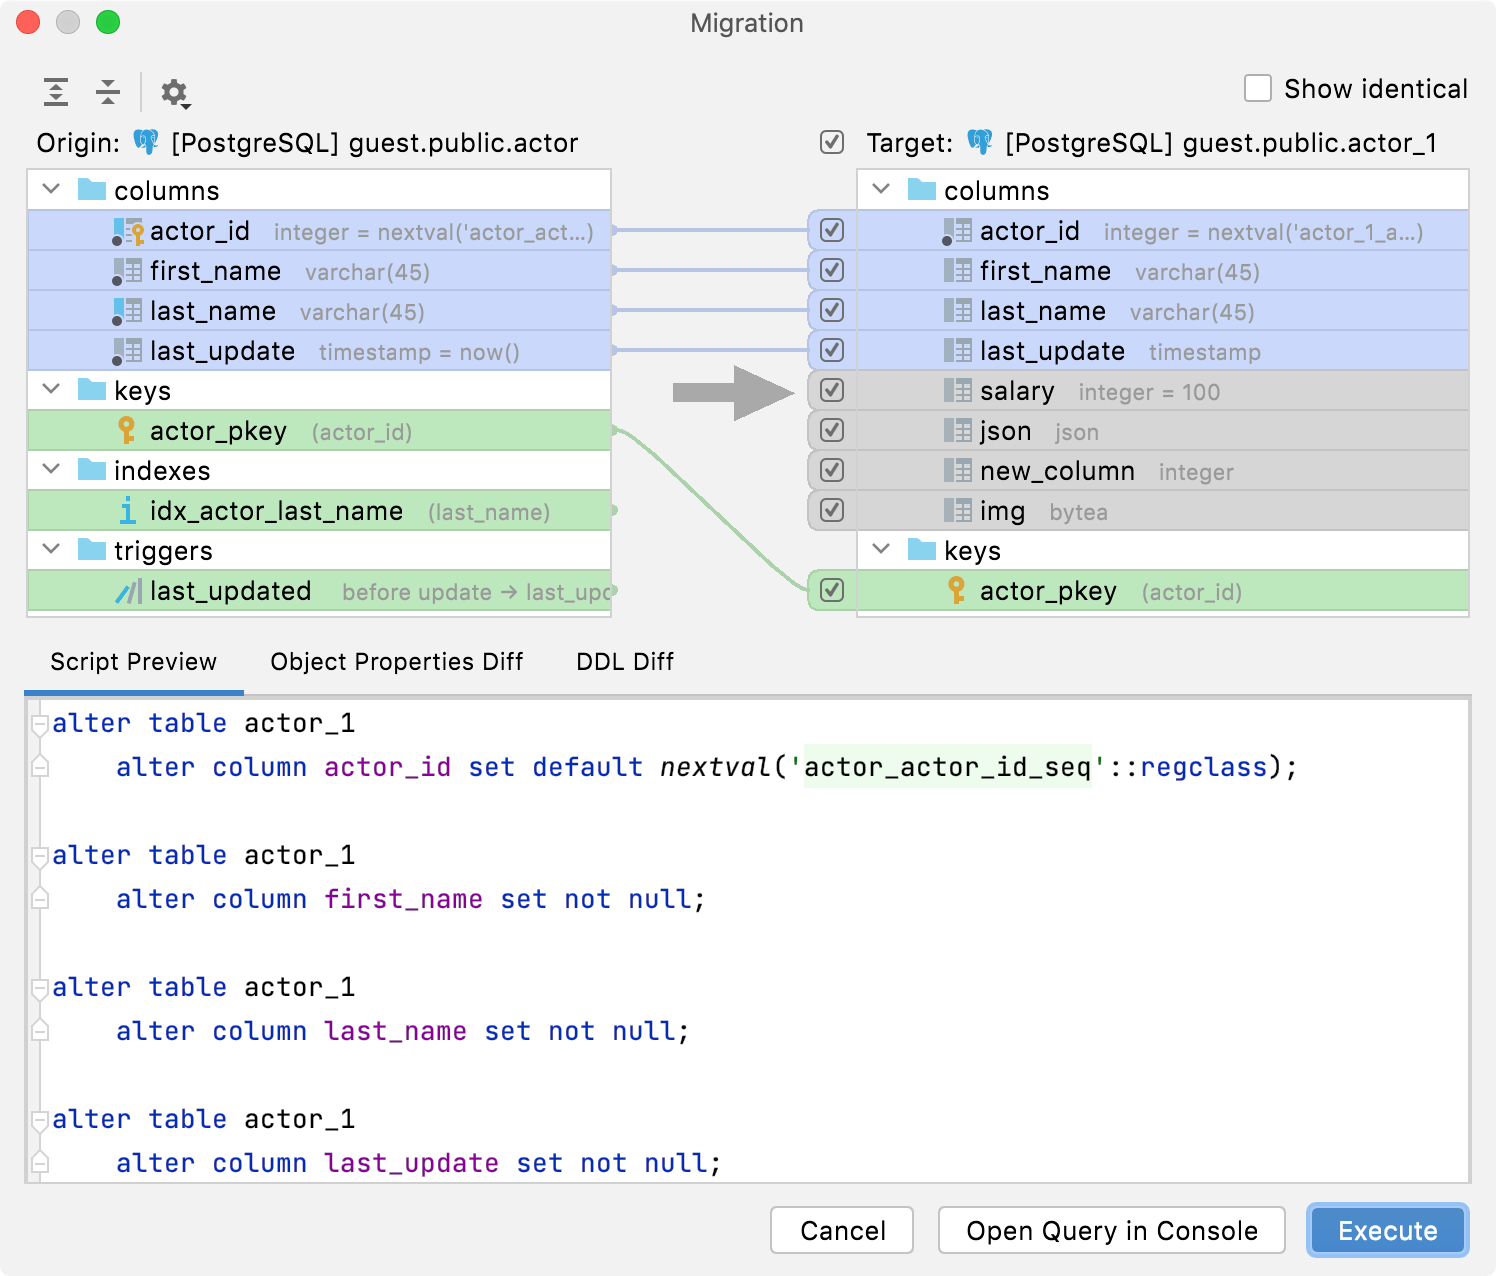
Task: Click the Collapse All toolbar icon
Action: [108, 92]
